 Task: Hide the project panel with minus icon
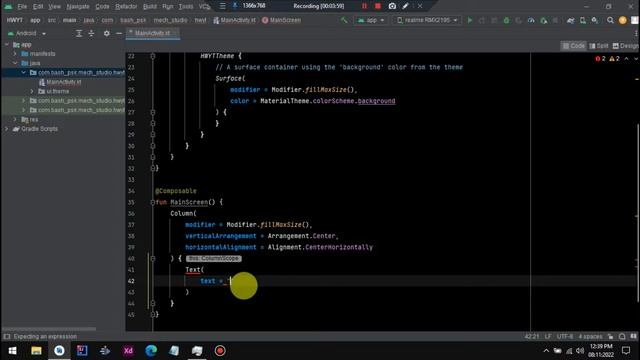tap(119, 33)
